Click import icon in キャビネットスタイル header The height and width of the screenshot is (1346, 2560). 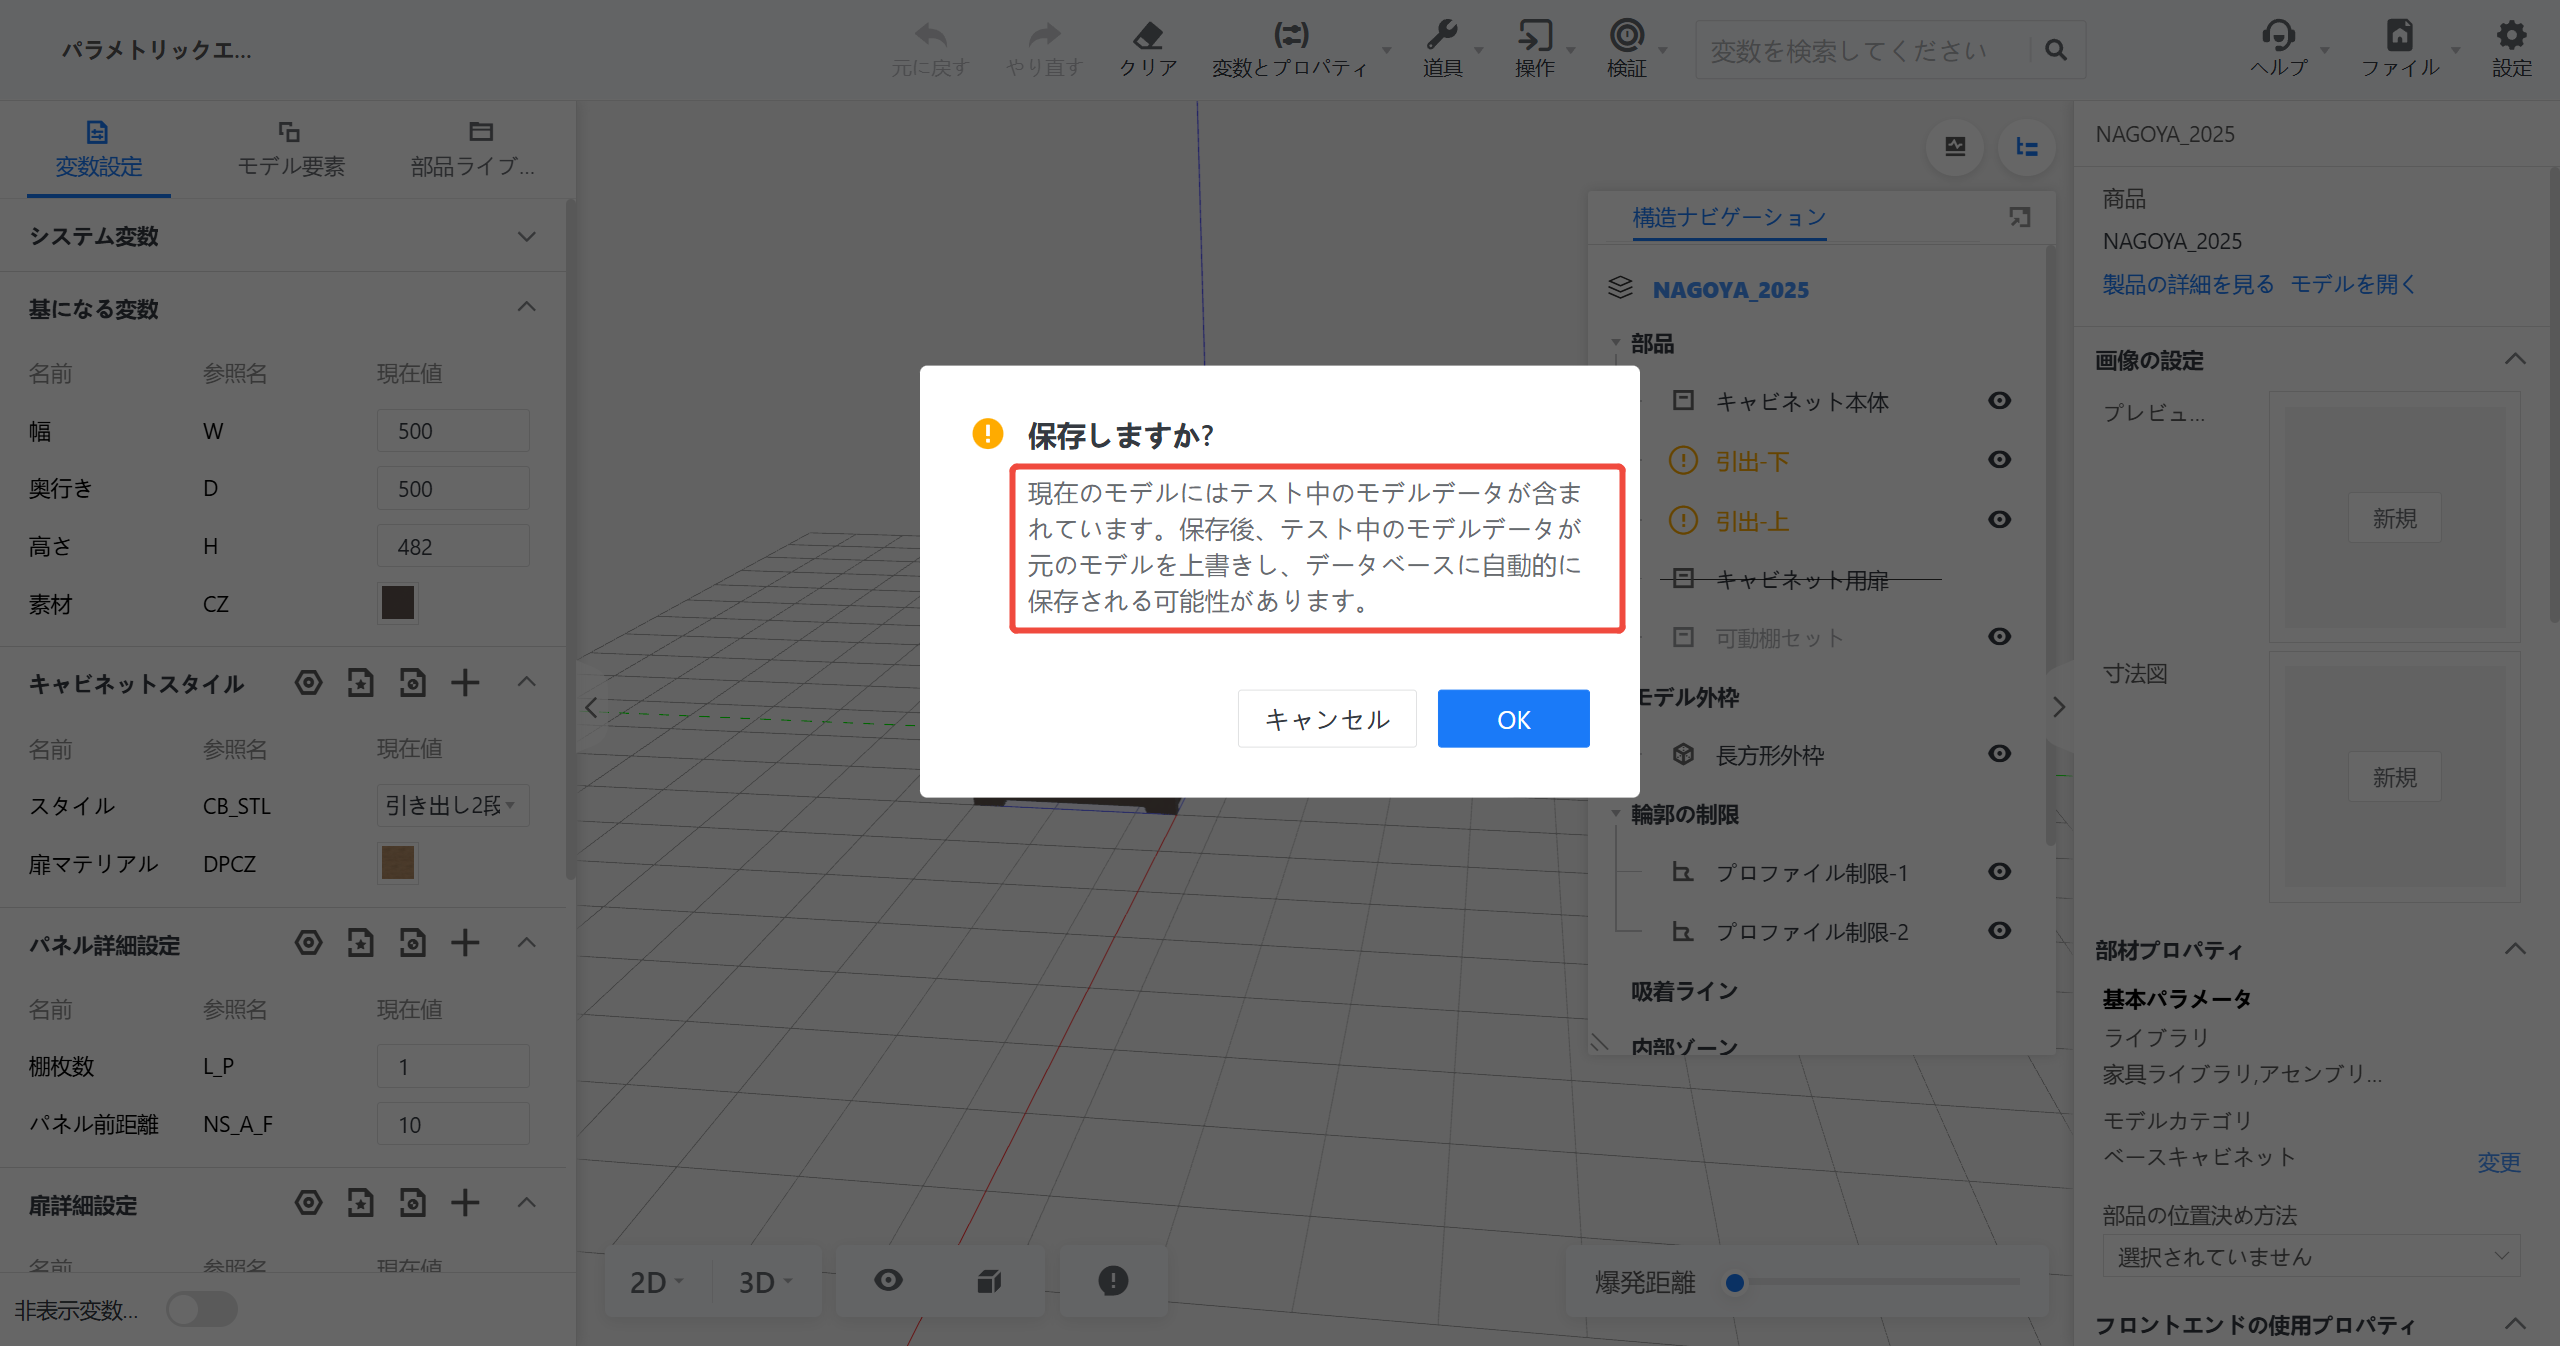click(361, 683)
